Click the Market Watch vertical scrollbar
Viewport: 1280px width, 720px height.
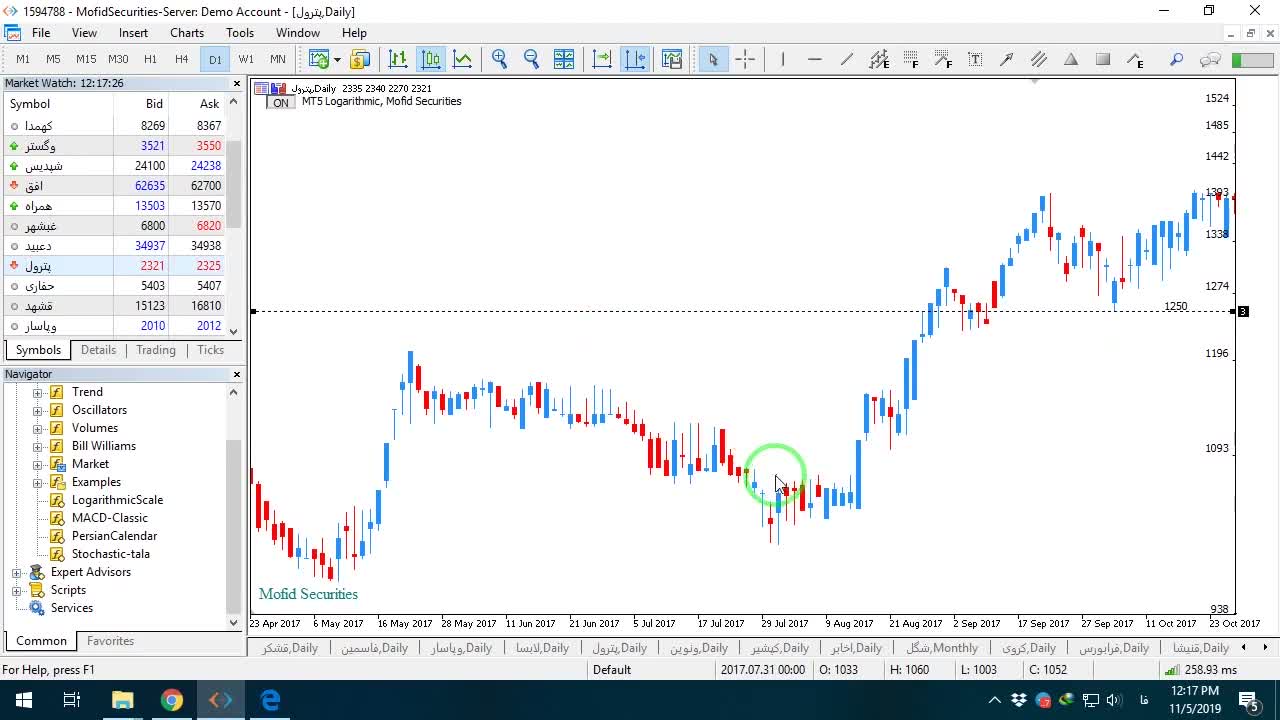(x=234, y=185)
